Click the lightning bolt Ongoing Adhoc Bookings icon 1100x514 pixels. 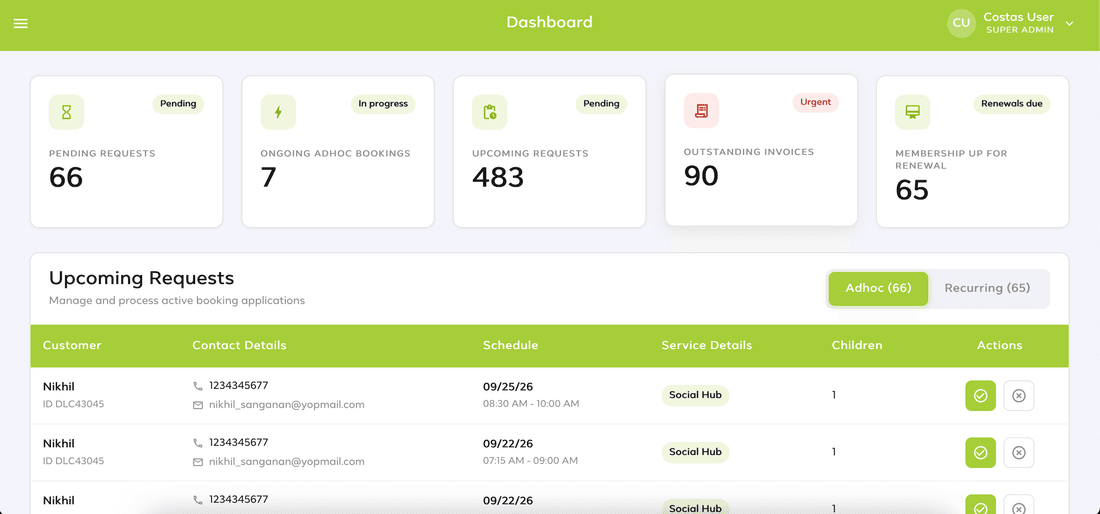pyautogui.click(x=278, y=112)
